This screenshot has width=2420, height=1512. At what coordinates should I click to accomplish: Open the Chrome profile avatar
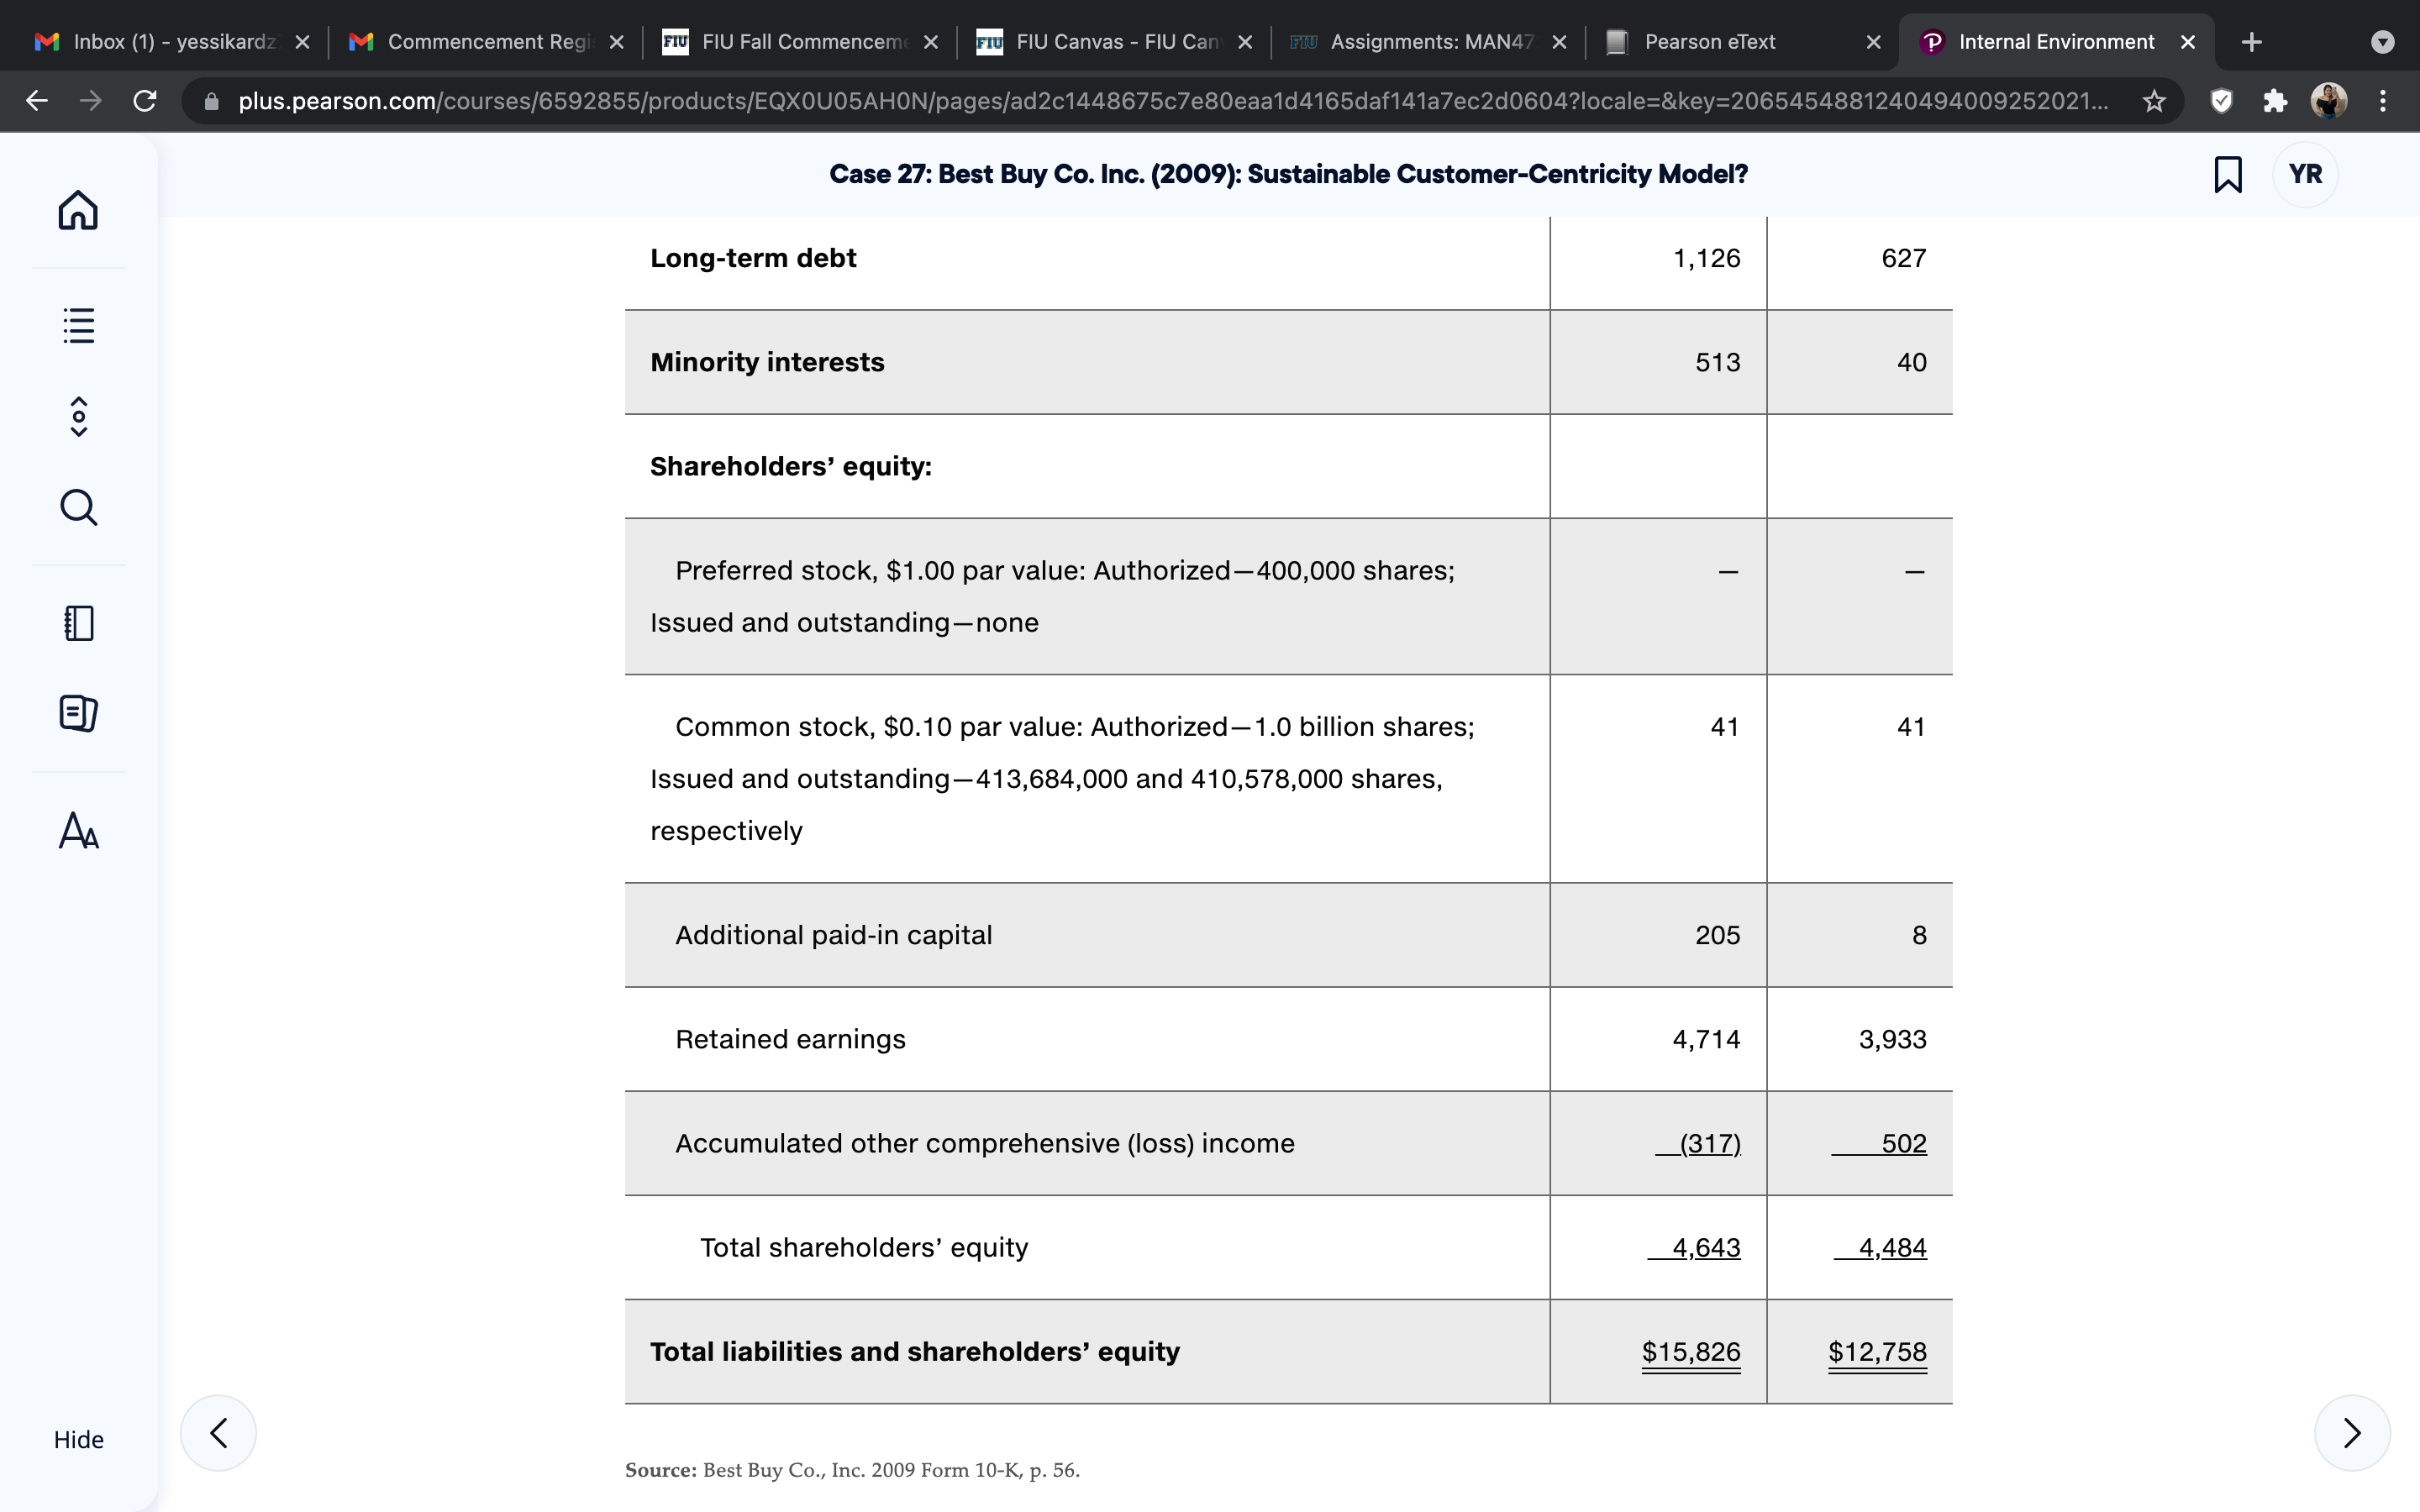coord(2329,101)
